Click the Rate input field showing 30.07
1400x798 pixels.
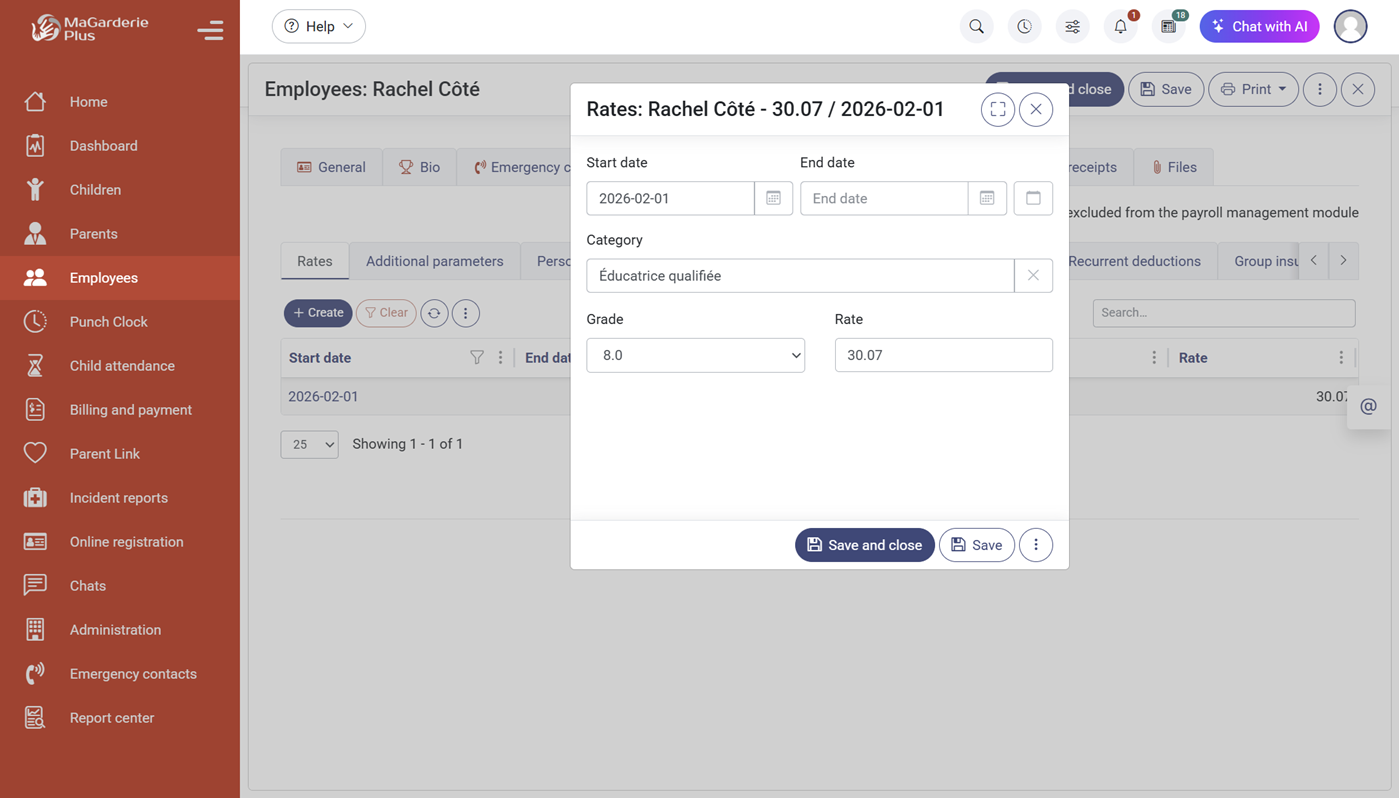943,355
